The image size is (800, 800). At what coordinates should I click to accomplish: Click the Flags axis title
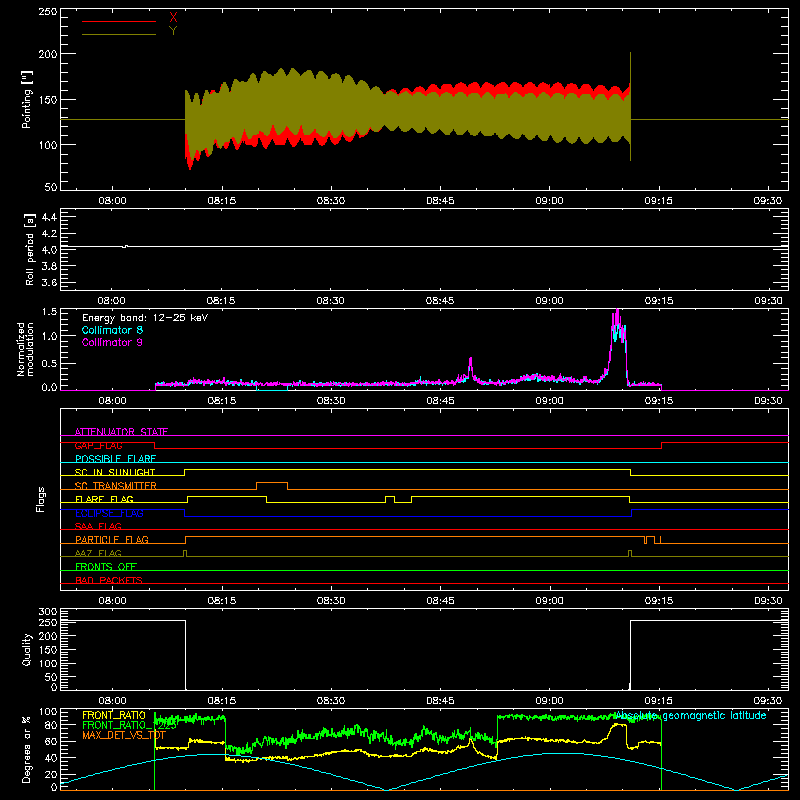click(x=40, y=499)
